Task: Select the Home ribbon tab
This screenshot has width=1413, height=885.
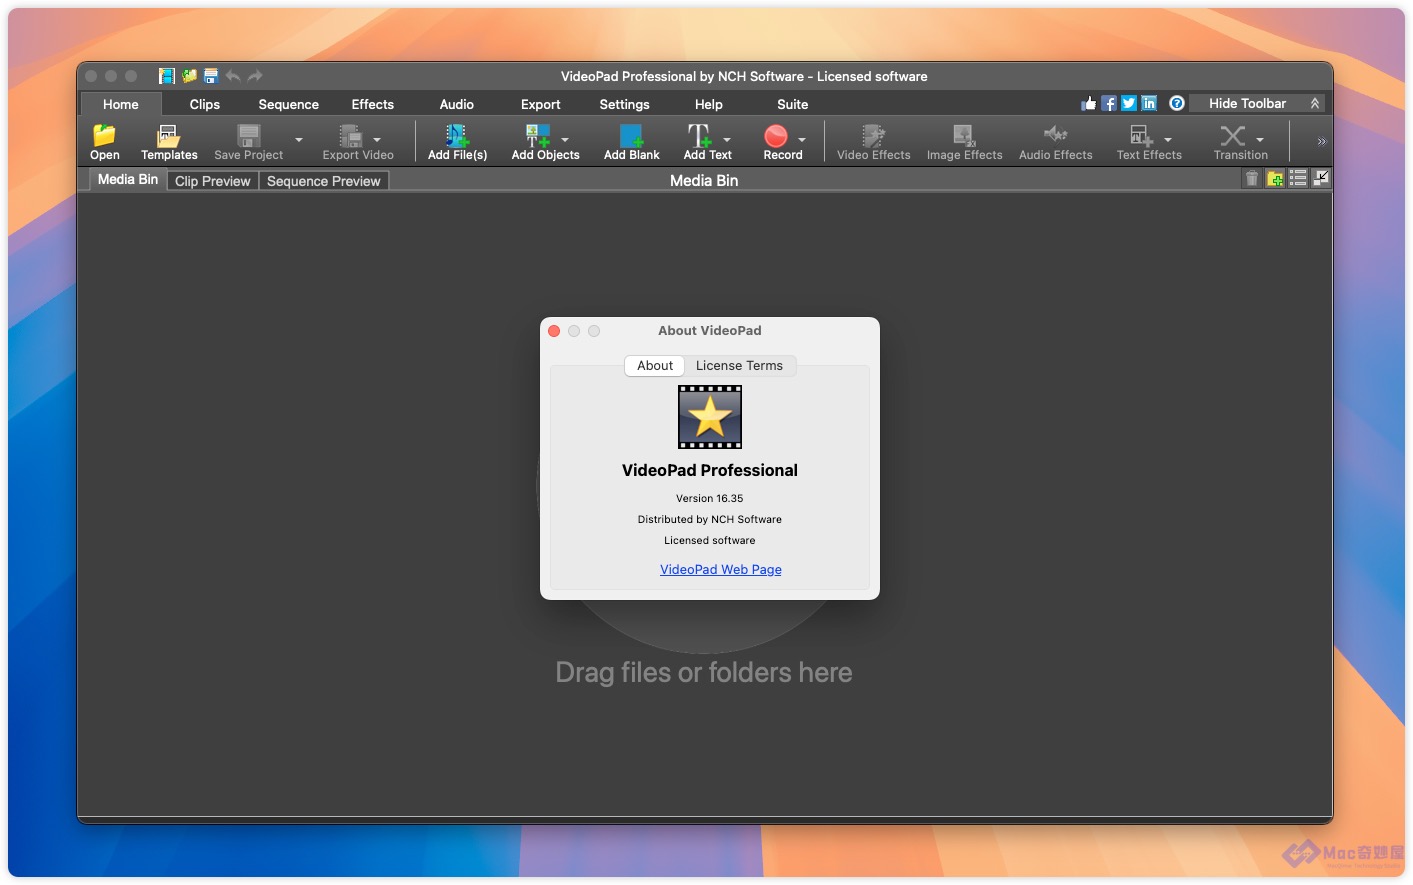Action: coord(120,104)
